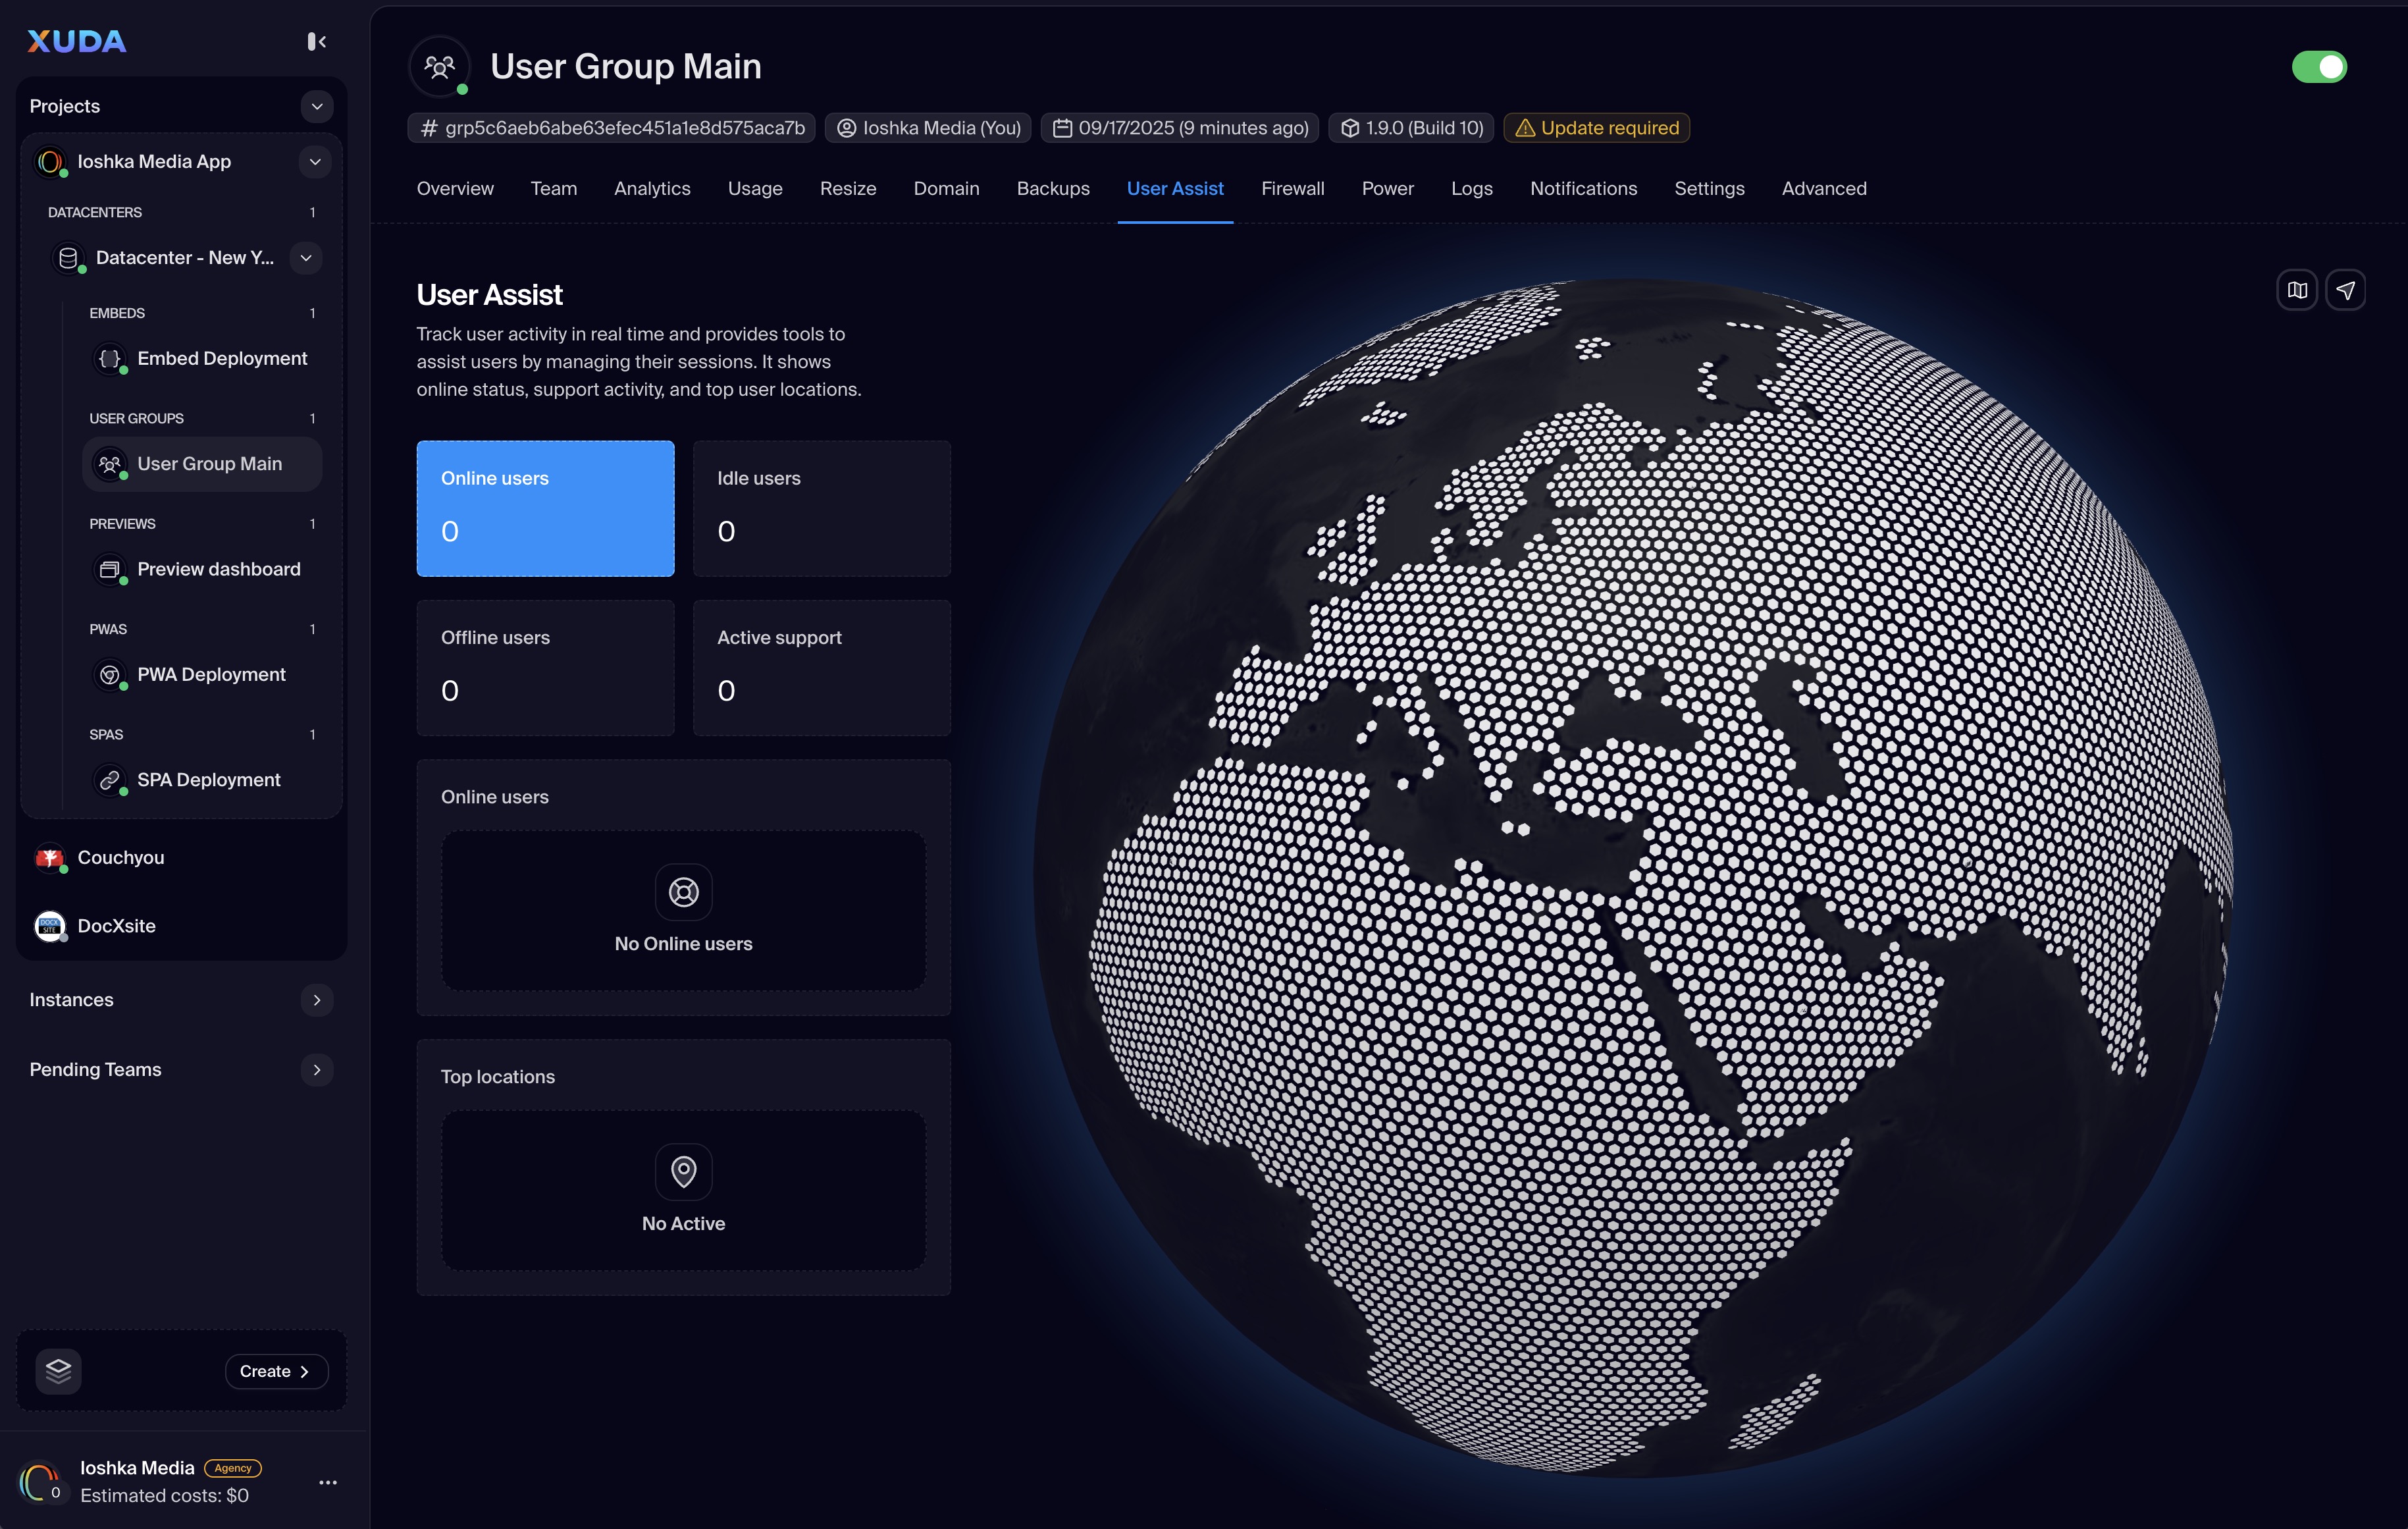Collapse the sidebar with the collapse icon
The height and width of the screenshot is (1529, 2408).
[317, 41]
